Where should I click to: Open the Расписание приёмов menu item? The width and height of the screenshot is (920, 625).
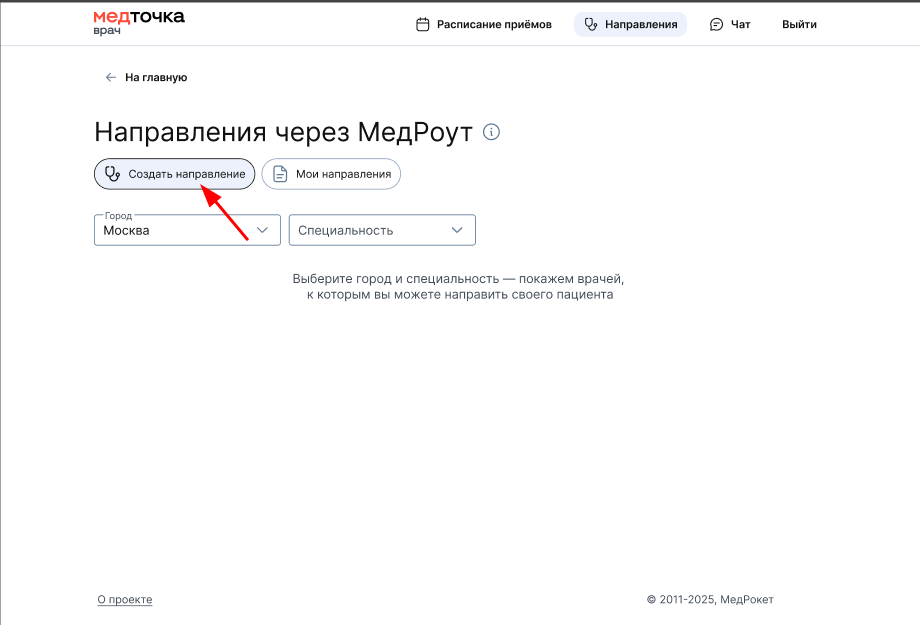(494, 24)
